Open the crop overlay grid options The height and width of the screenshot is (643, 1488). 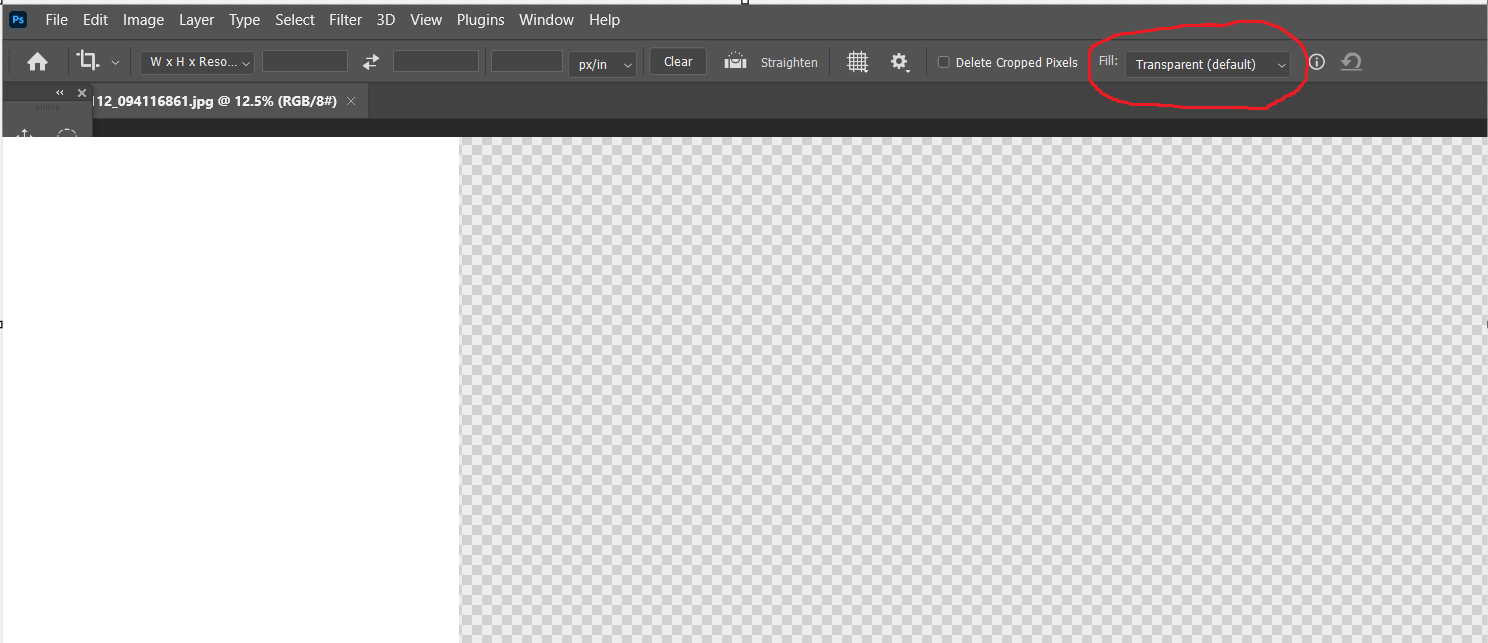tap(857, 61)
